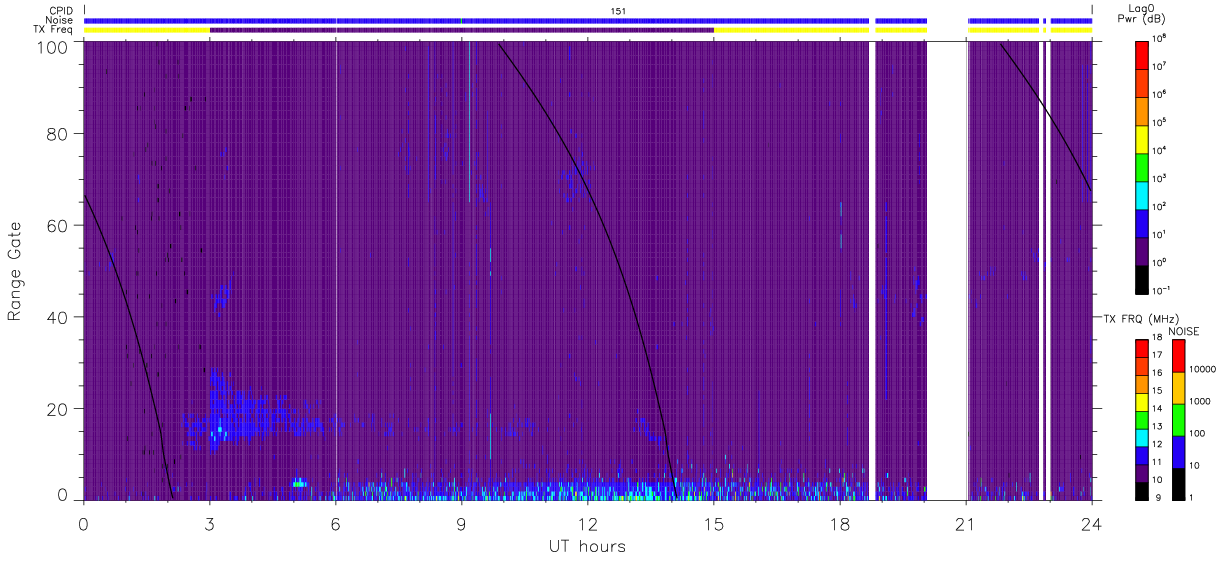Click the '80' tick on Range Gate axis
Viewport: 1228px width, 567px height.
(x=59, y=133)
